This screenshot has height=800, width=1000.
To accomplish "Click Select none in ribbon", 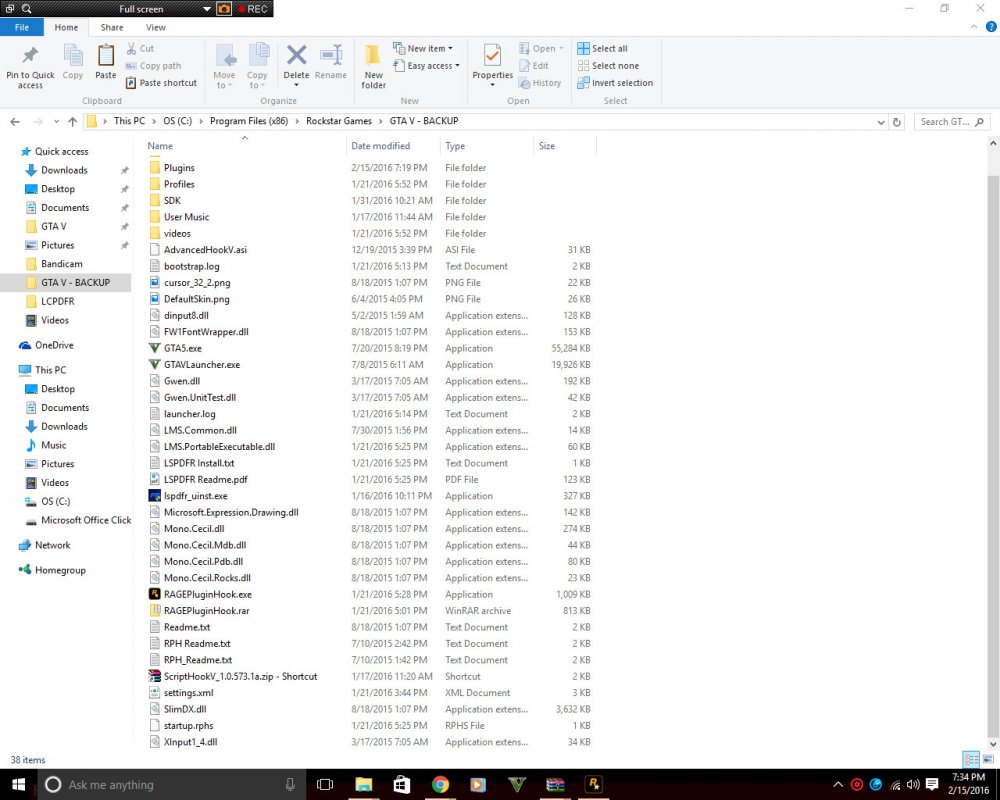I will (x=608, y=66).
